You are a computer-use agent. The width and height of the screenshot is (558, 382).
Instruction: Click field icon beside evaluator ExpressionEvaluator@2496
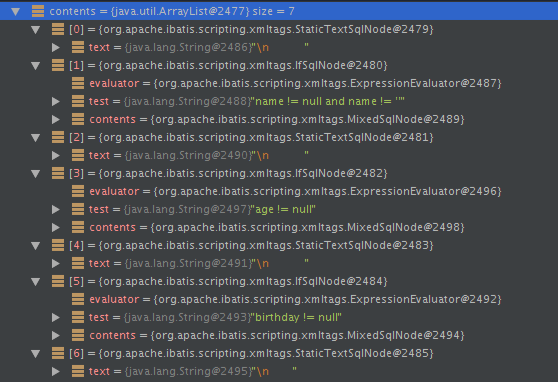[x=78, y=191]
